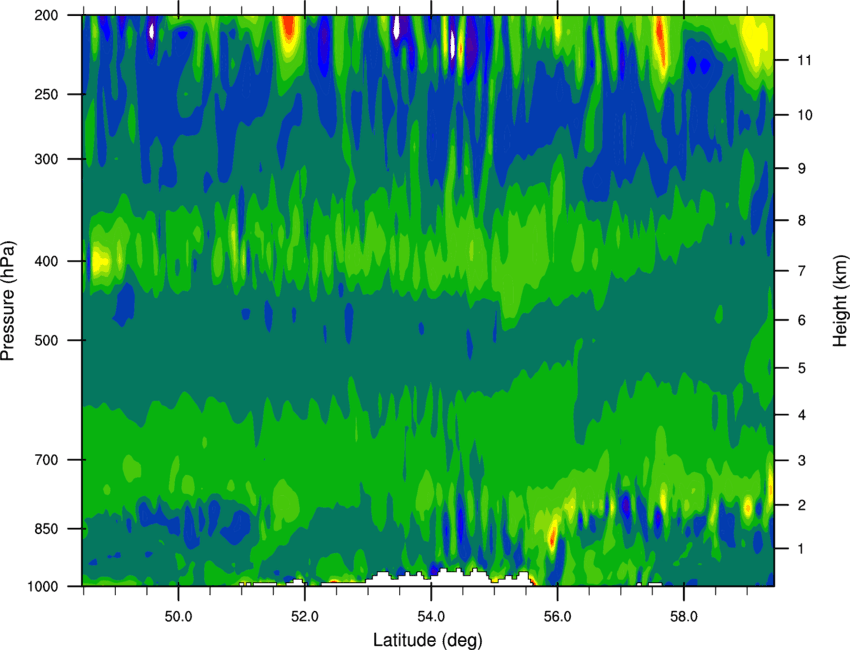Click the 200 pressure axis label
The width and height of the screenshot is (850, 650).
[x=47, y=15]
